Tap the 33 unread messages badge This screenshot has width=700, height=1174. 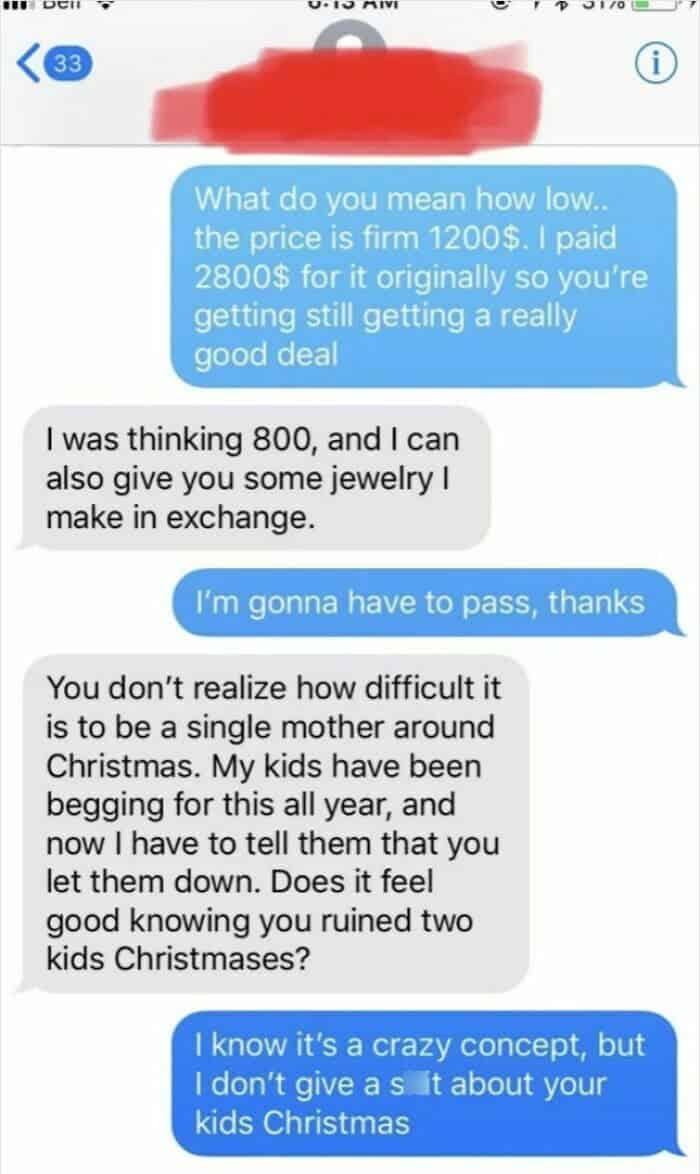coord(67,64)
